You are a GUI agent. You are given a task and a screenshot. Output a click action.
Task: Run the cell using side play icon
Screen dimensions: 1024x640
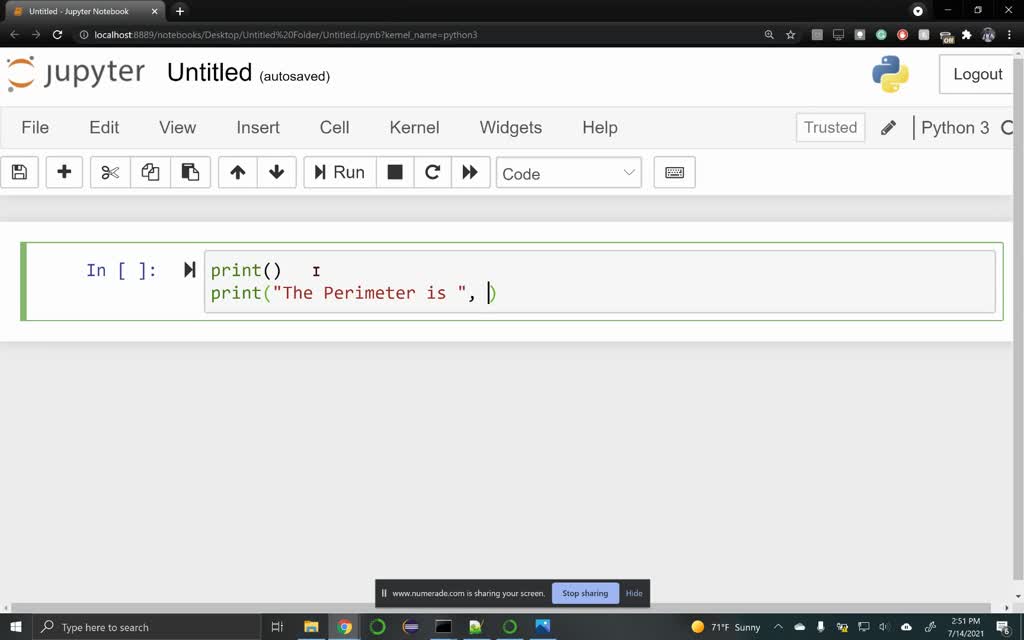pyautogui.click(x=189, y=270)
